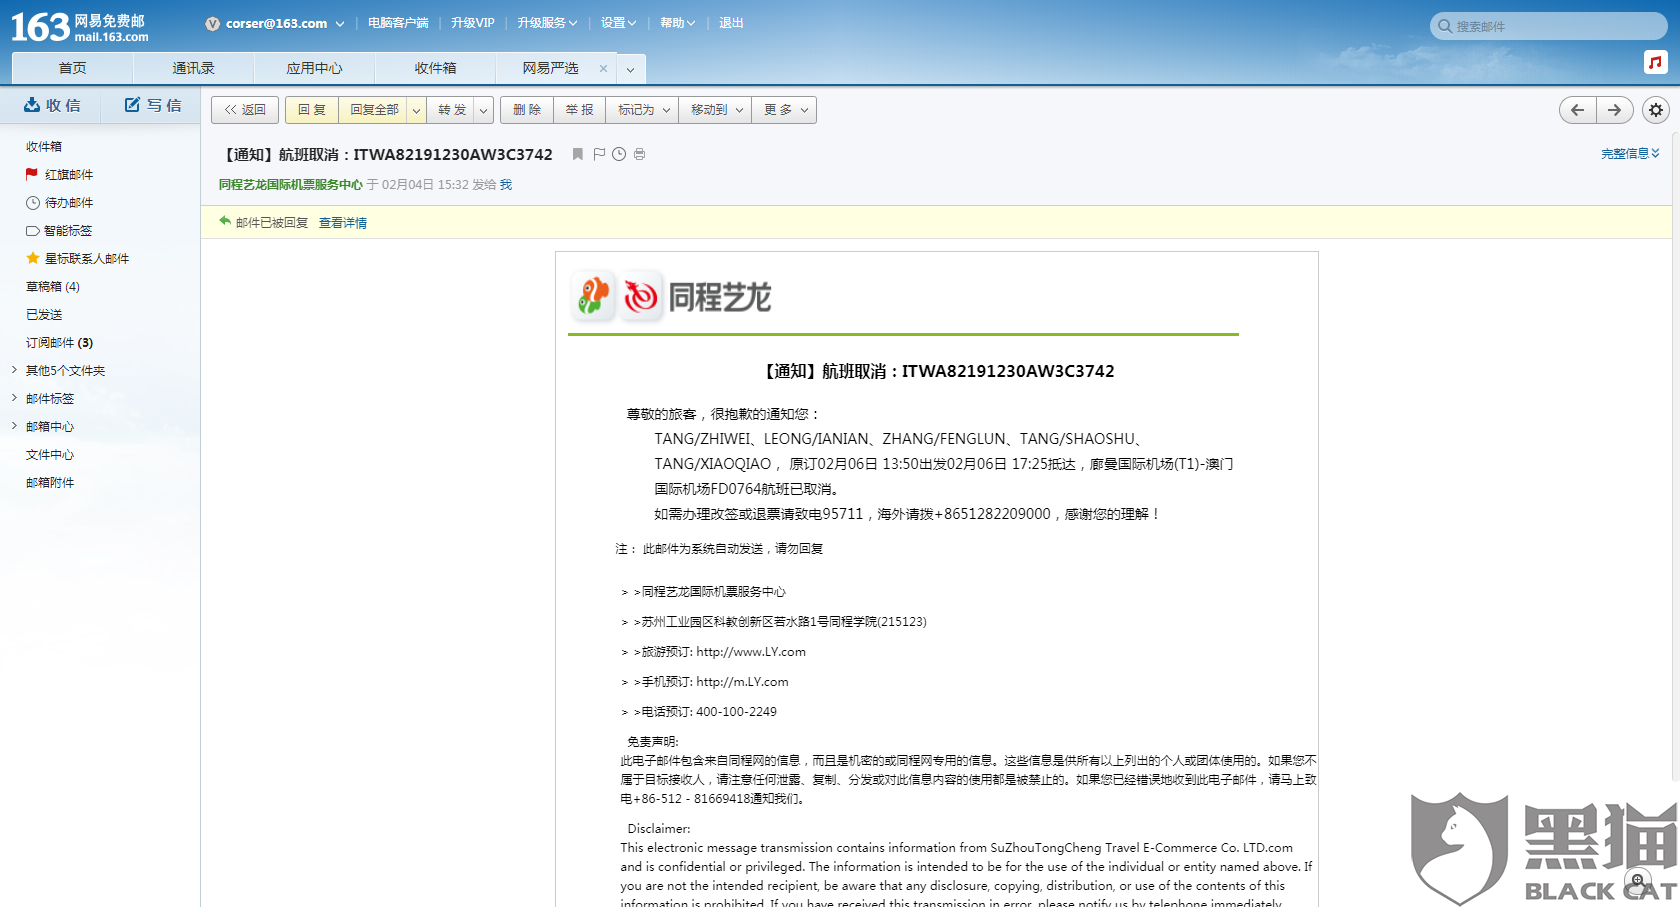
Task: Expand 其他5个文件夹 tree
Action: point(14,370)
